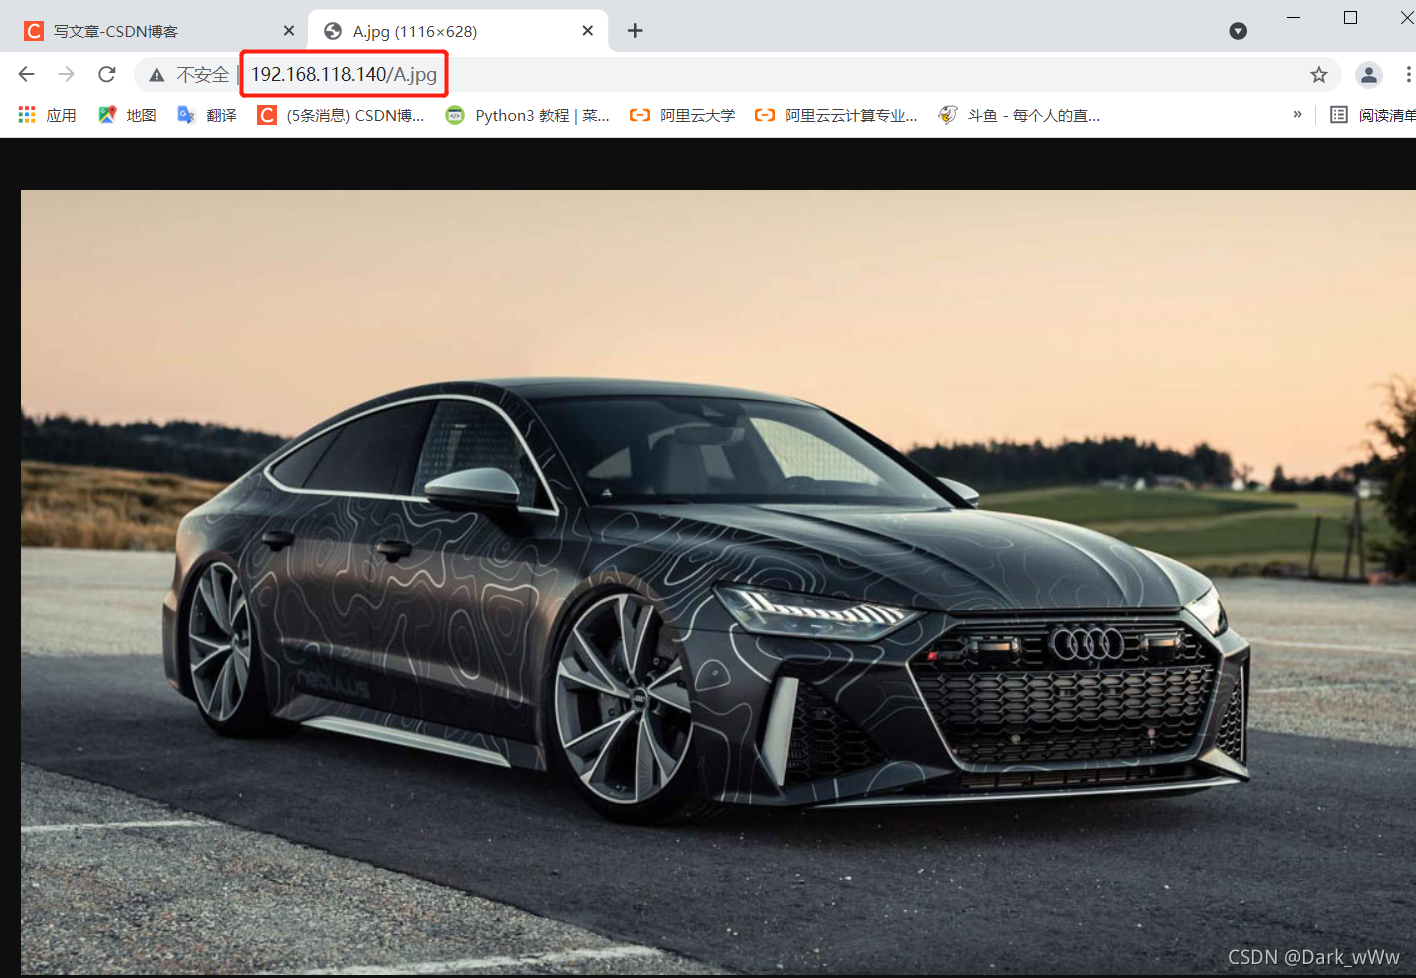Open the 阅读清单 reading list
1416x978 pixels.
pos(1372,115)
